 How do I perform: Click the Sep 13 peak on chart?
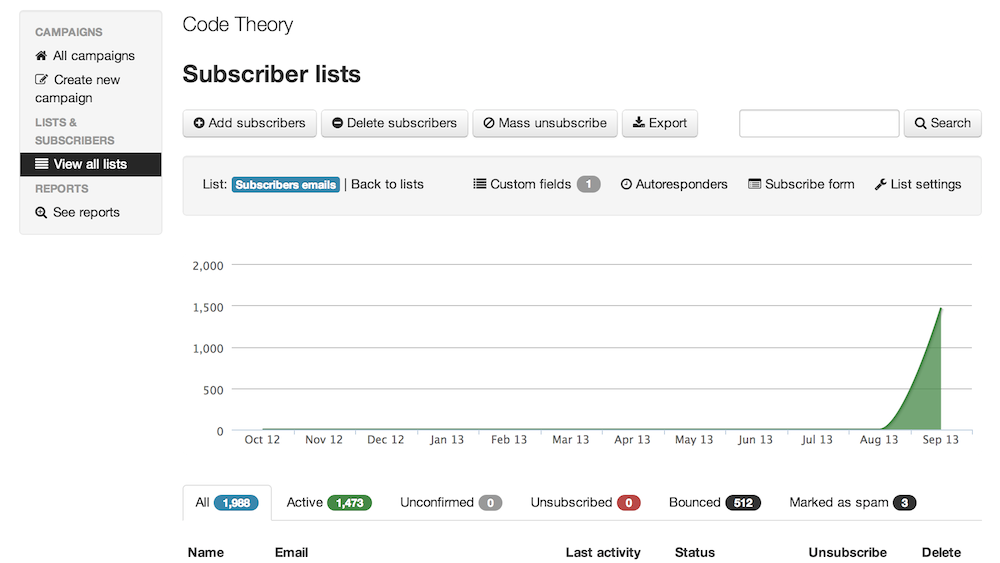[940, 309]
